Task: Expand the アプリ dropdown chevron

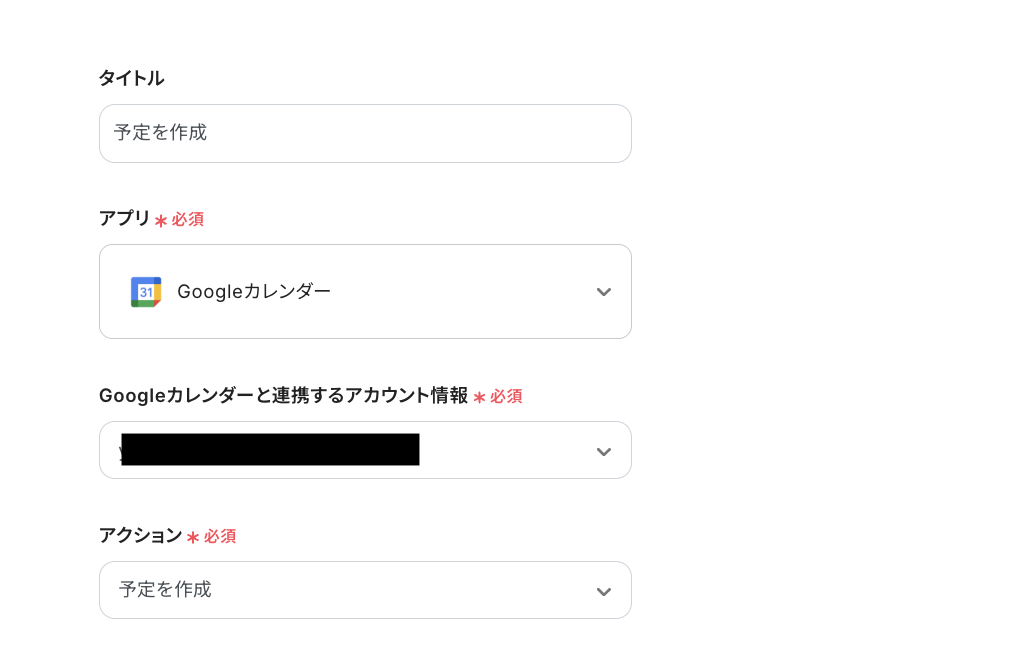Action: (x=603, y=292)
